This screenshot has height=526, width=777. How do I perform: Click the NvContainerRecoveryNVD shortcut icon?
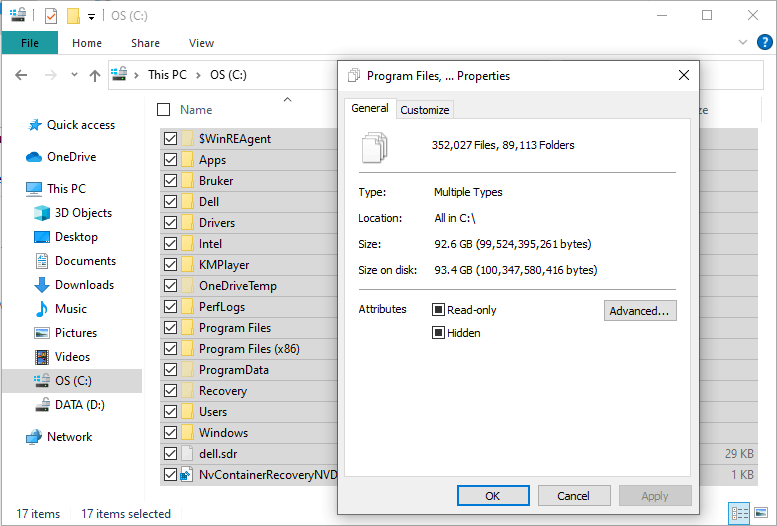click(x=186, y=475)
